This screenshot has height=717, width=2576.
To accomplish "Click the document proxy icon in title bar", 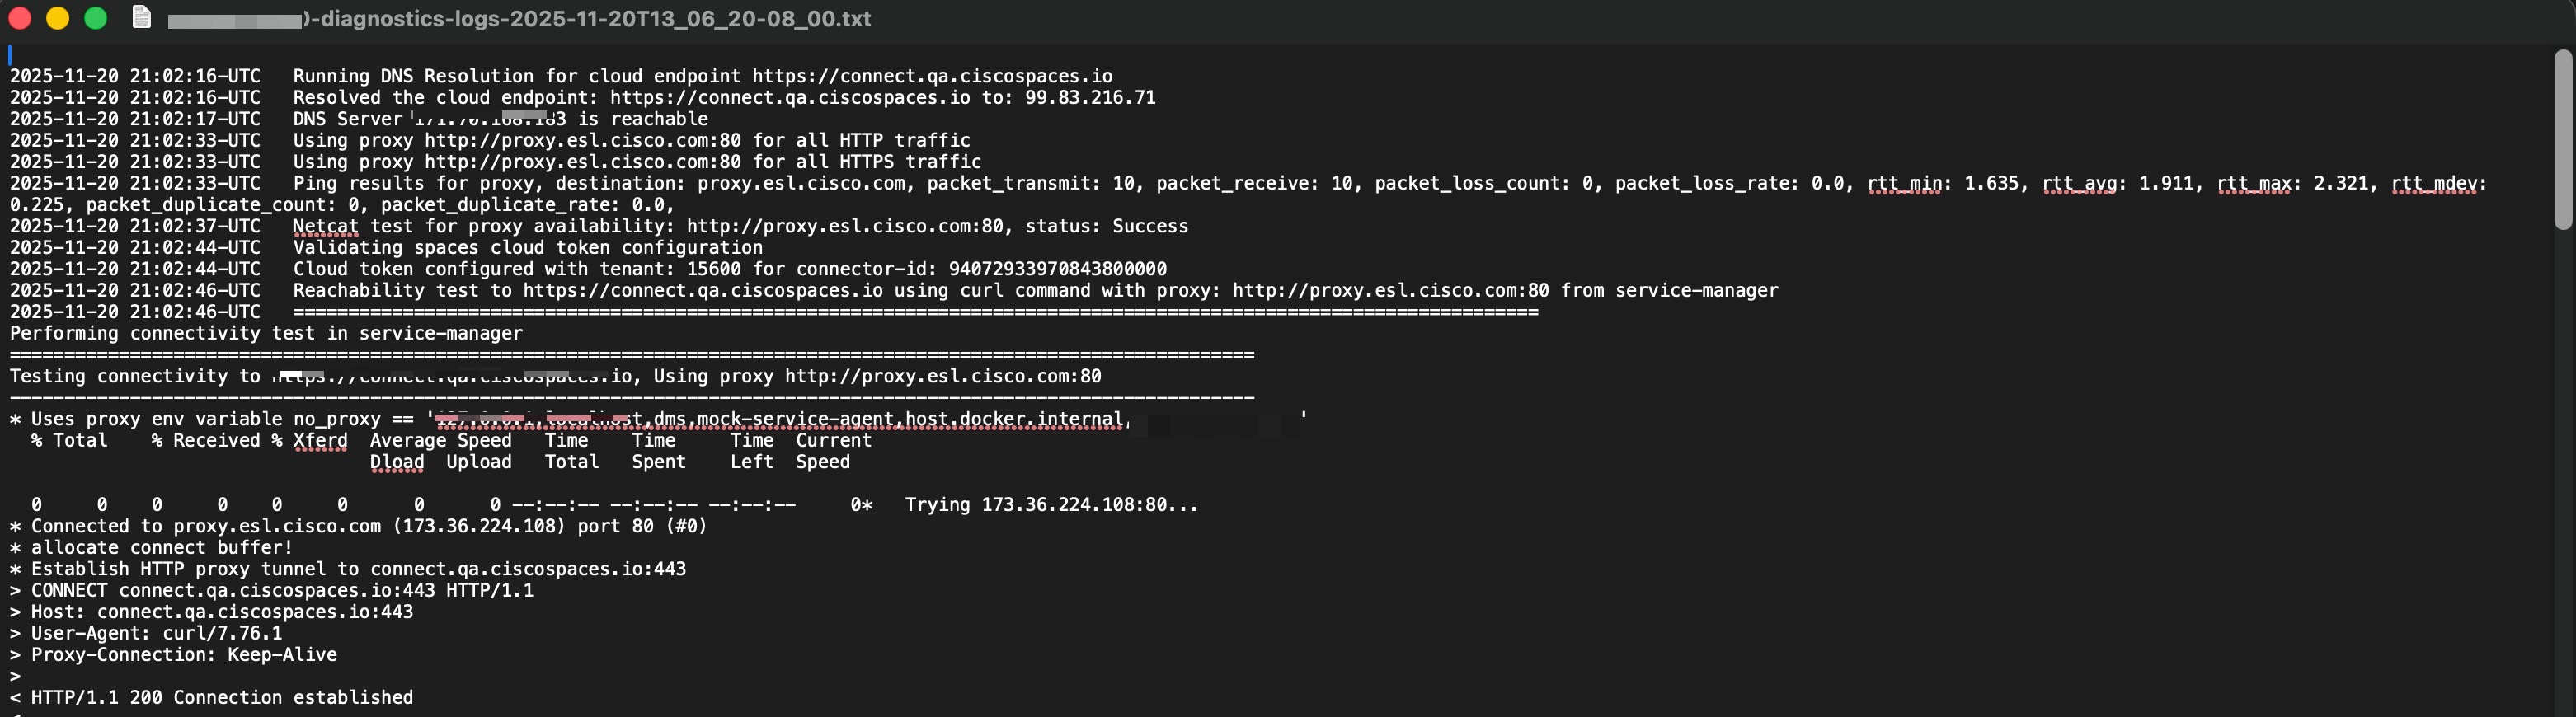I will click(x=142, y=18).
